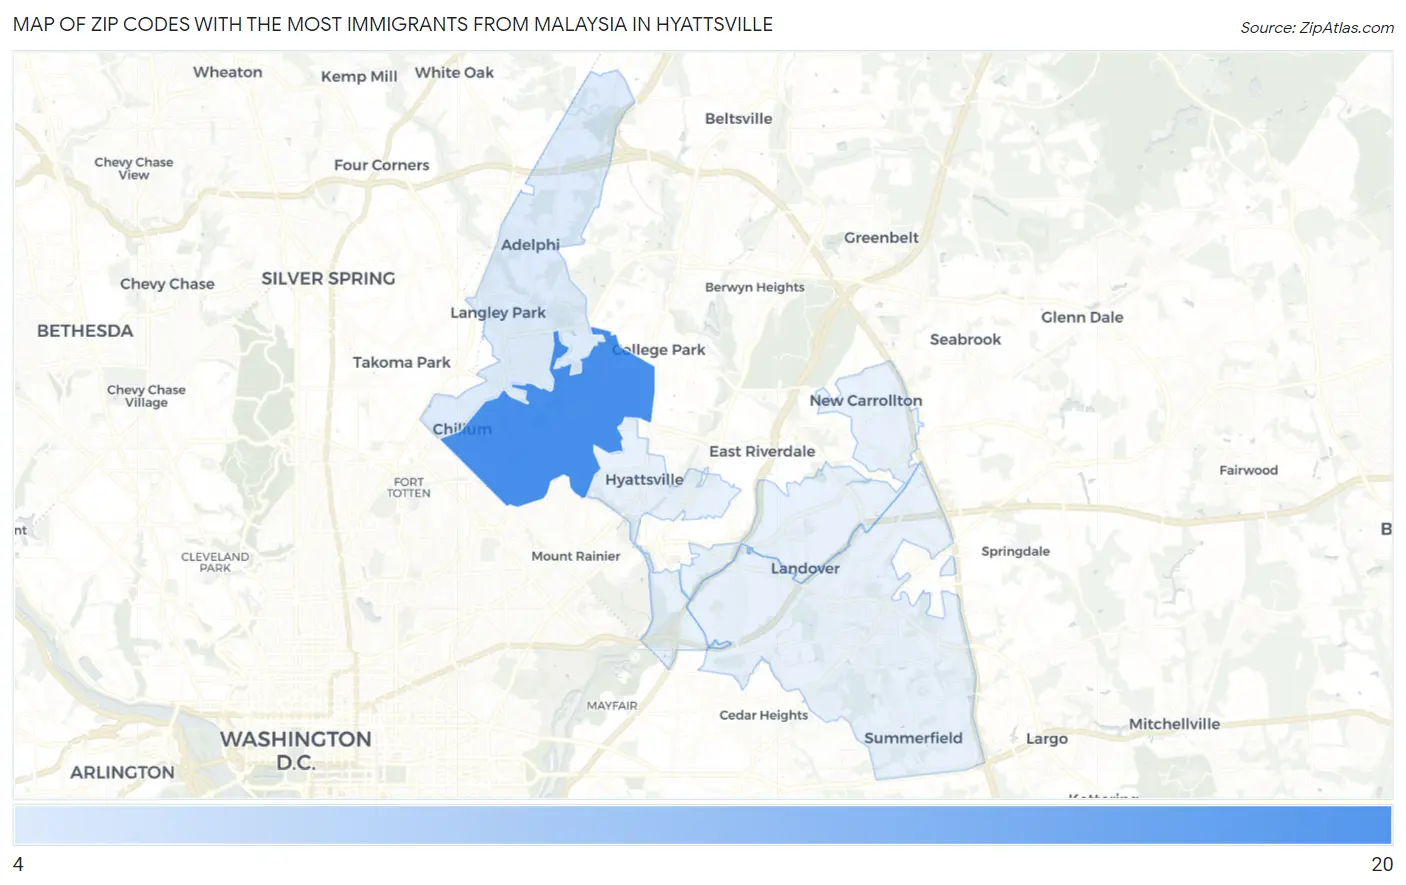Click the Seabrook map label
This screenshot has width=1406, height=885.
coord(965,339)
